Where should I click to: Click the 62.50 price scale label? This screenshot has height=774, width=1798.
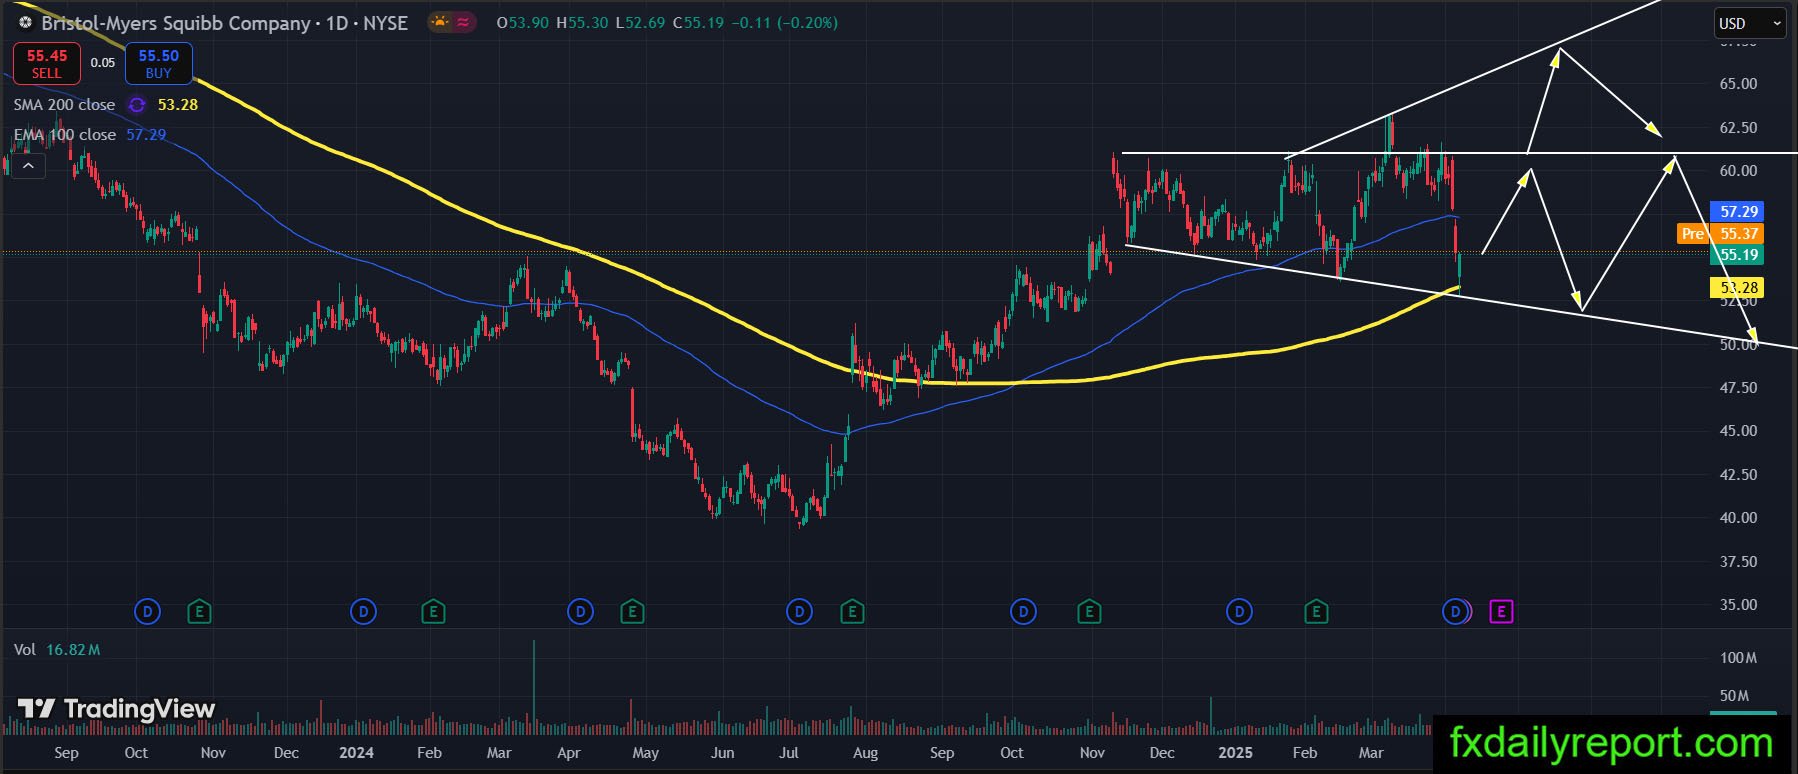pyautogui.click(x=1738, y=128)
